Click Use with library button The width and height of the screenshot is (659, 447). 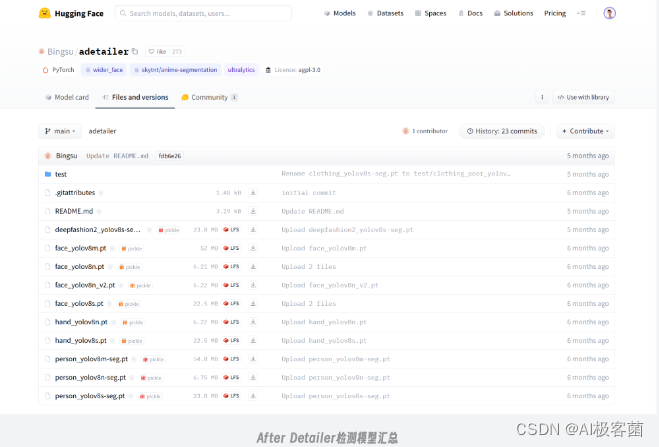583,97
